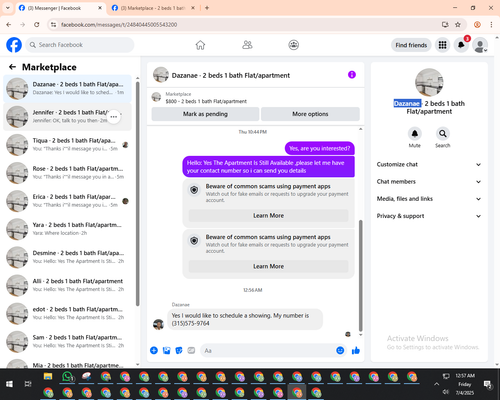Go back using the Marketplace back arrow
This screenshot has height=400, width=500.
coord(13,67)
